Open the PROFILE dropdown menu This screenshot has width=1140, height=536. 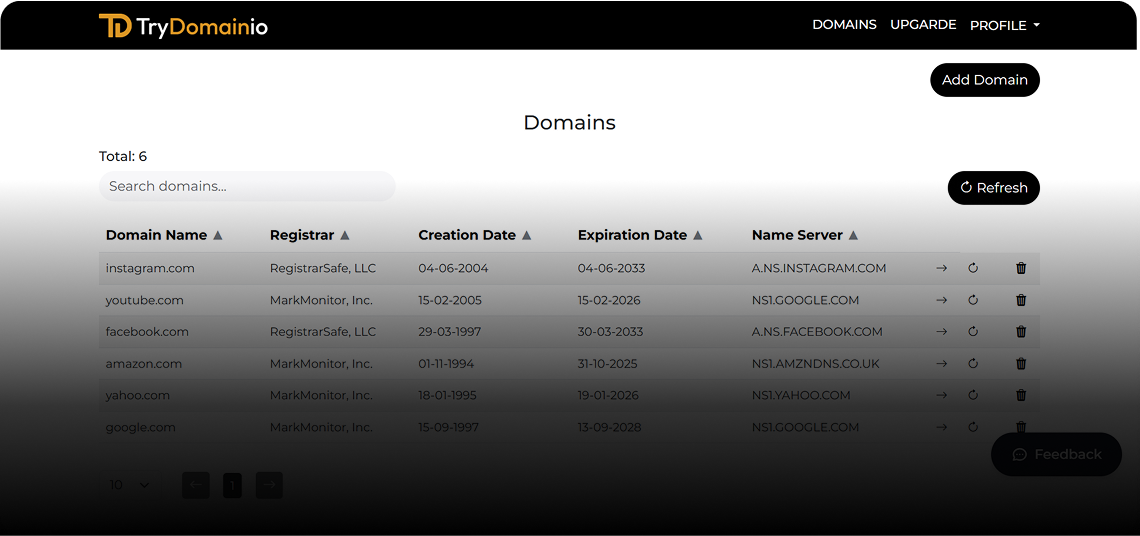click(1005, 25)
